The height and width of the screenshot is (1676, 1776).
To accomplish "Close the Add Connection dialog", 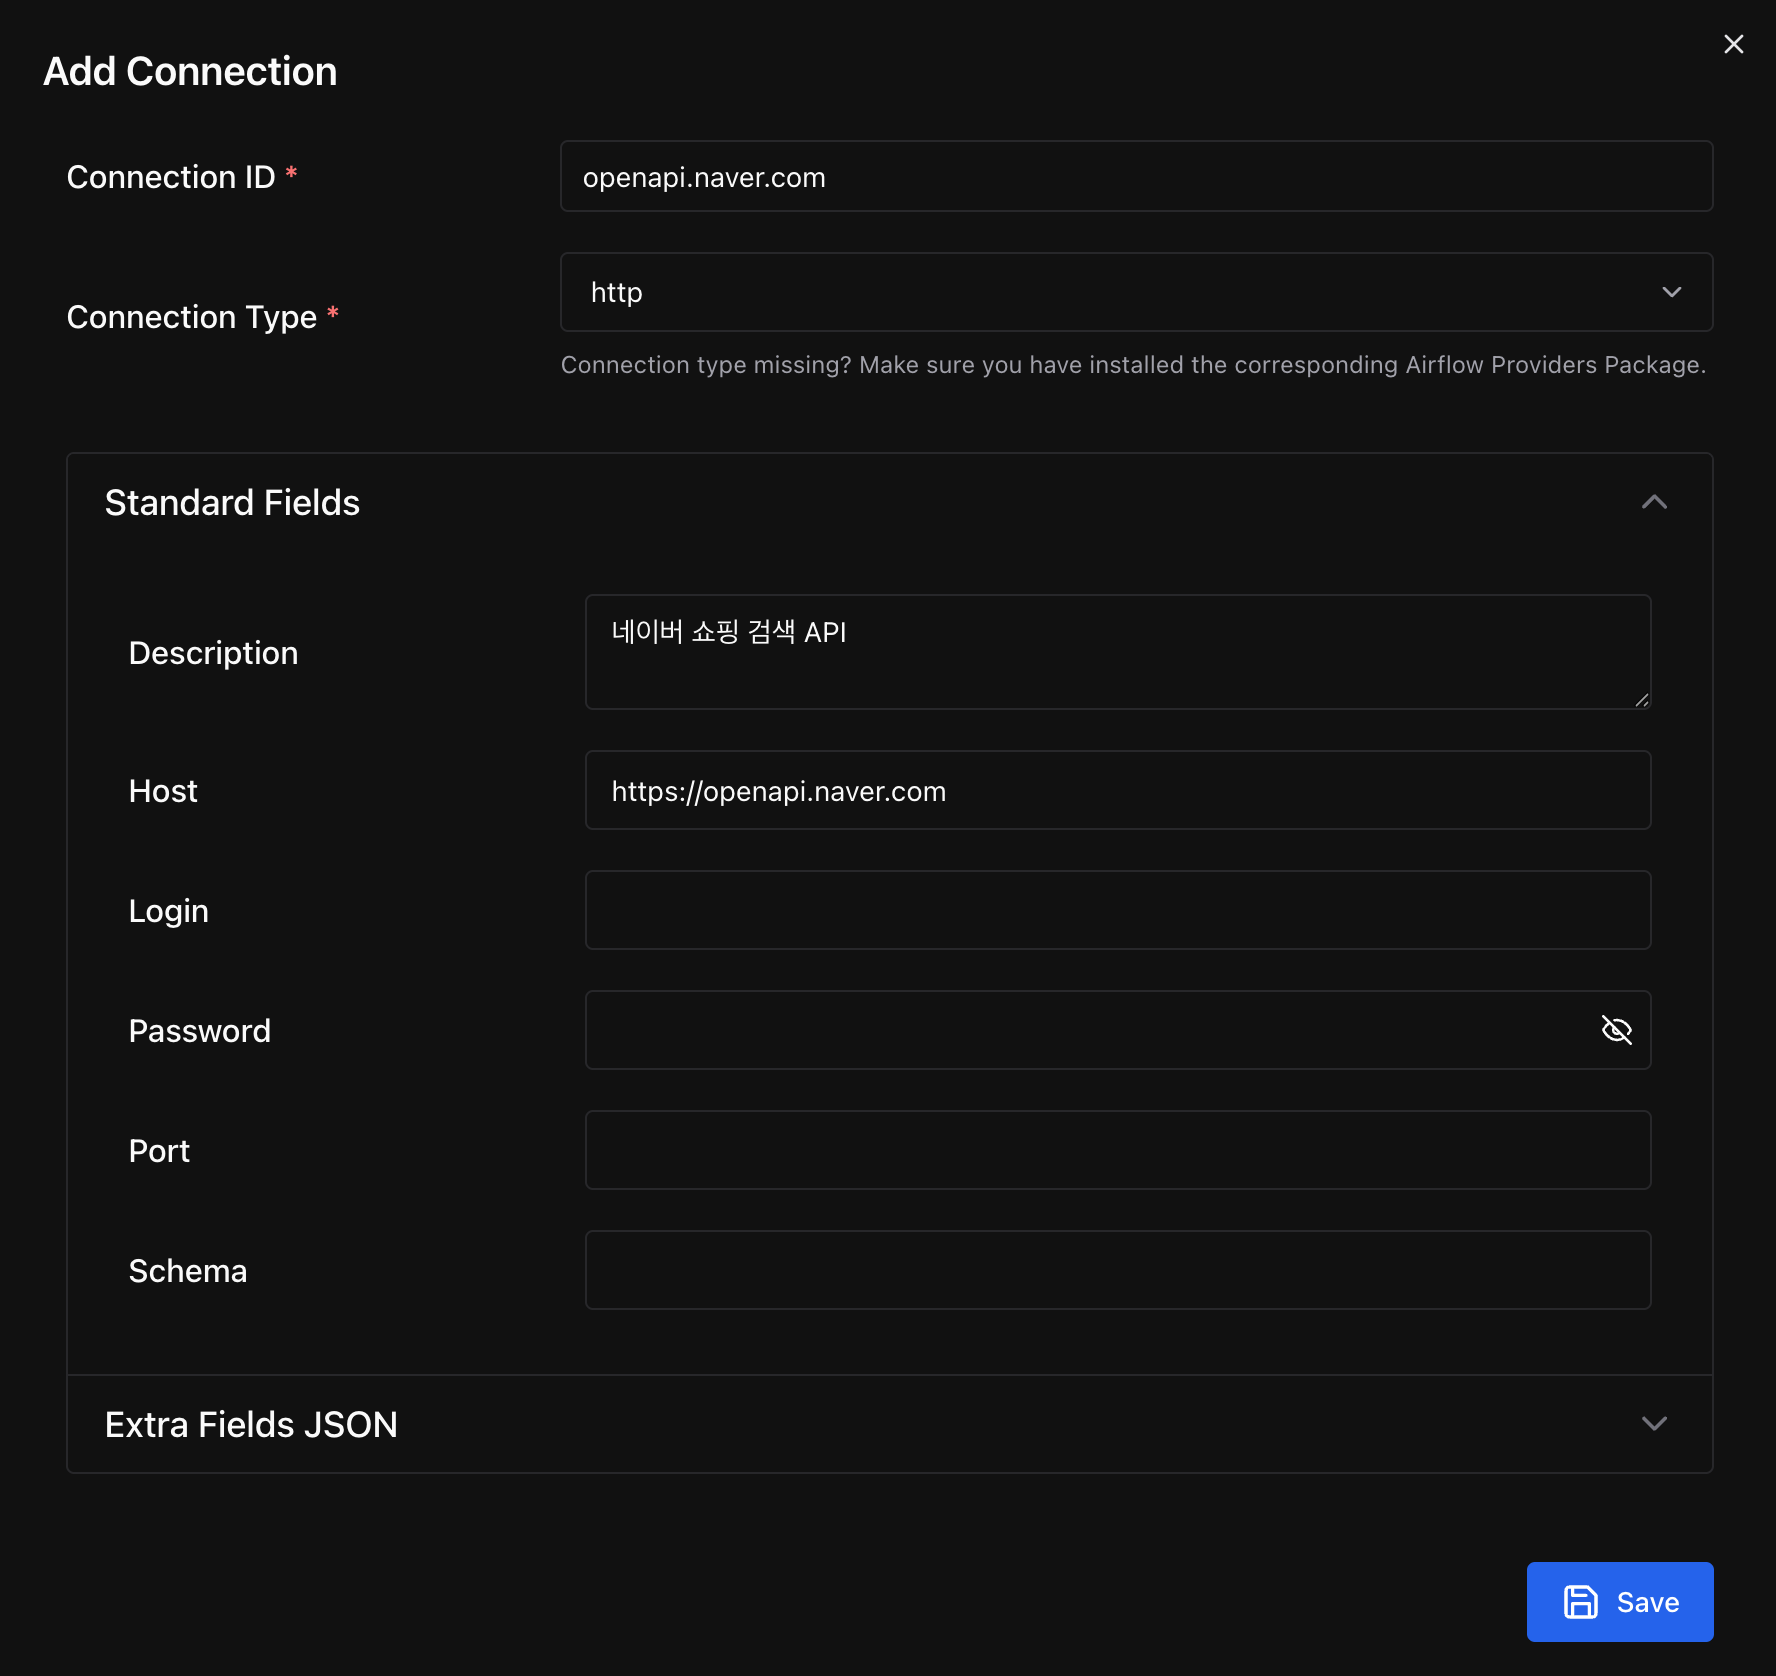I will [1733, 44].
